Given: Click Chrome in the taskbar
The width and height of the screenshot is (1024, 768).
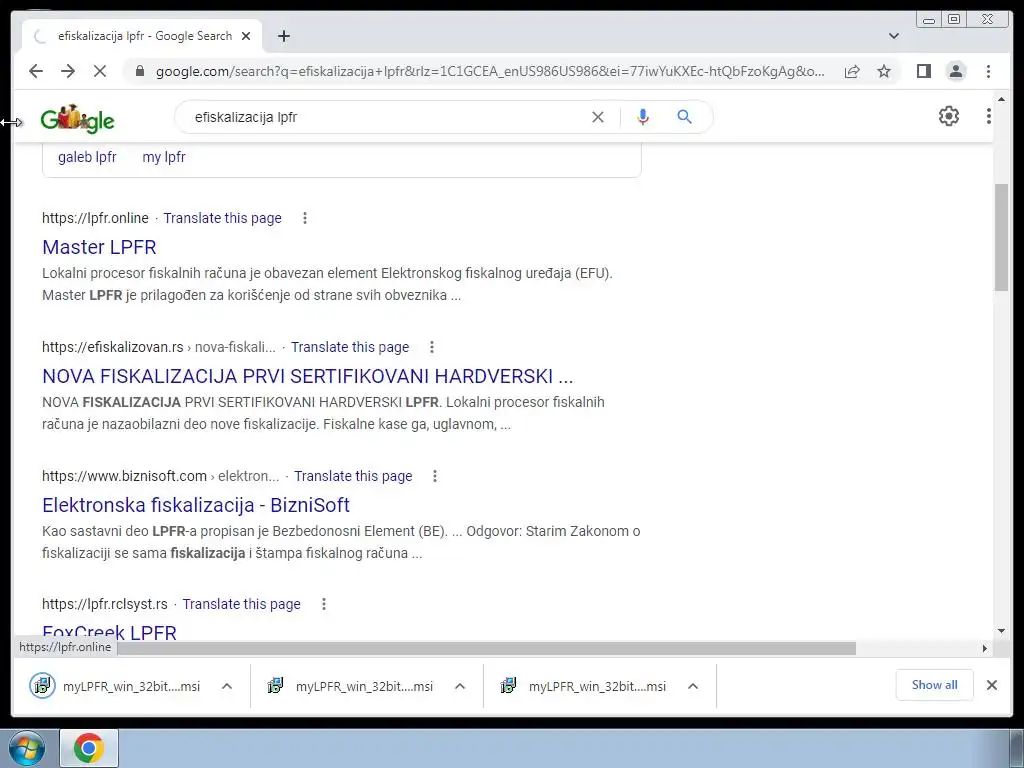Looking at the screenshot, I should coord(89,748).
